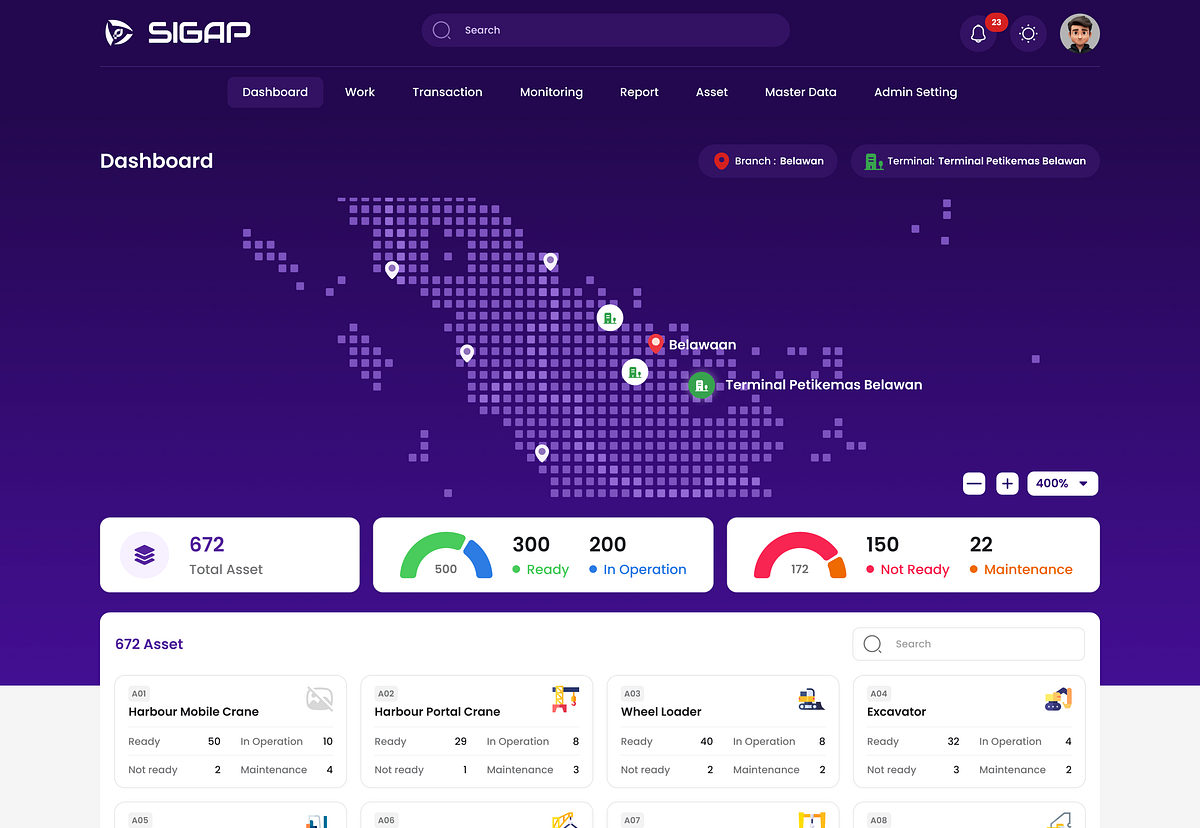The height and width of the screenshot is (828, 1200).
Task: Click the Excavator icon
Action: point(1058,699)
